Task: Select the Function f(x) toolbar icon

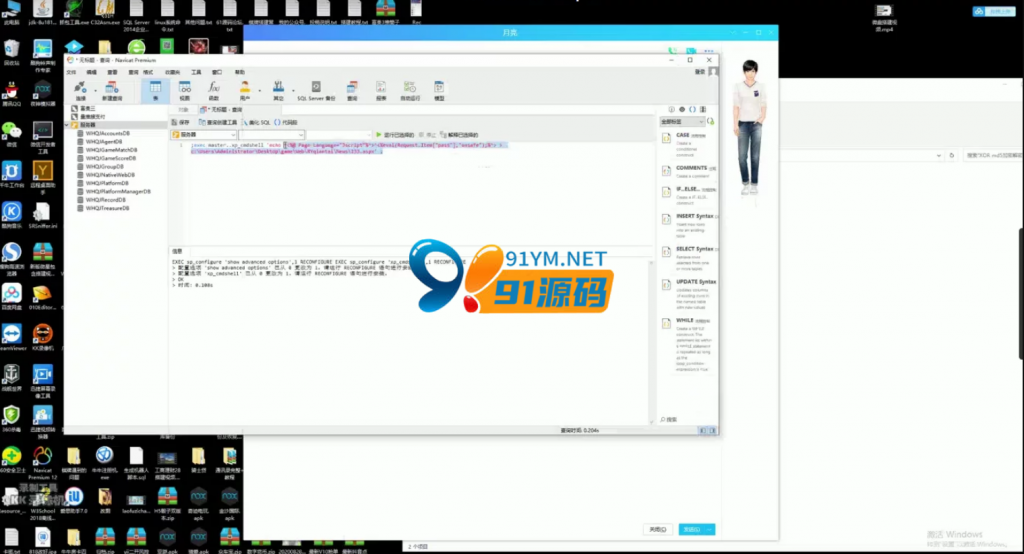Action: pos(214,90)
